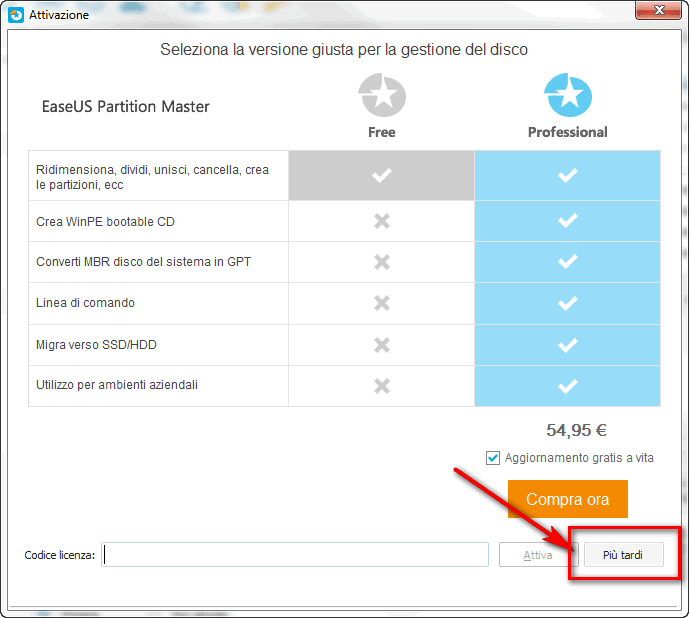Viewport: 689px width, 618px height.
Task: Click Free X mark for Linea di comando
Action: [382, 303]
